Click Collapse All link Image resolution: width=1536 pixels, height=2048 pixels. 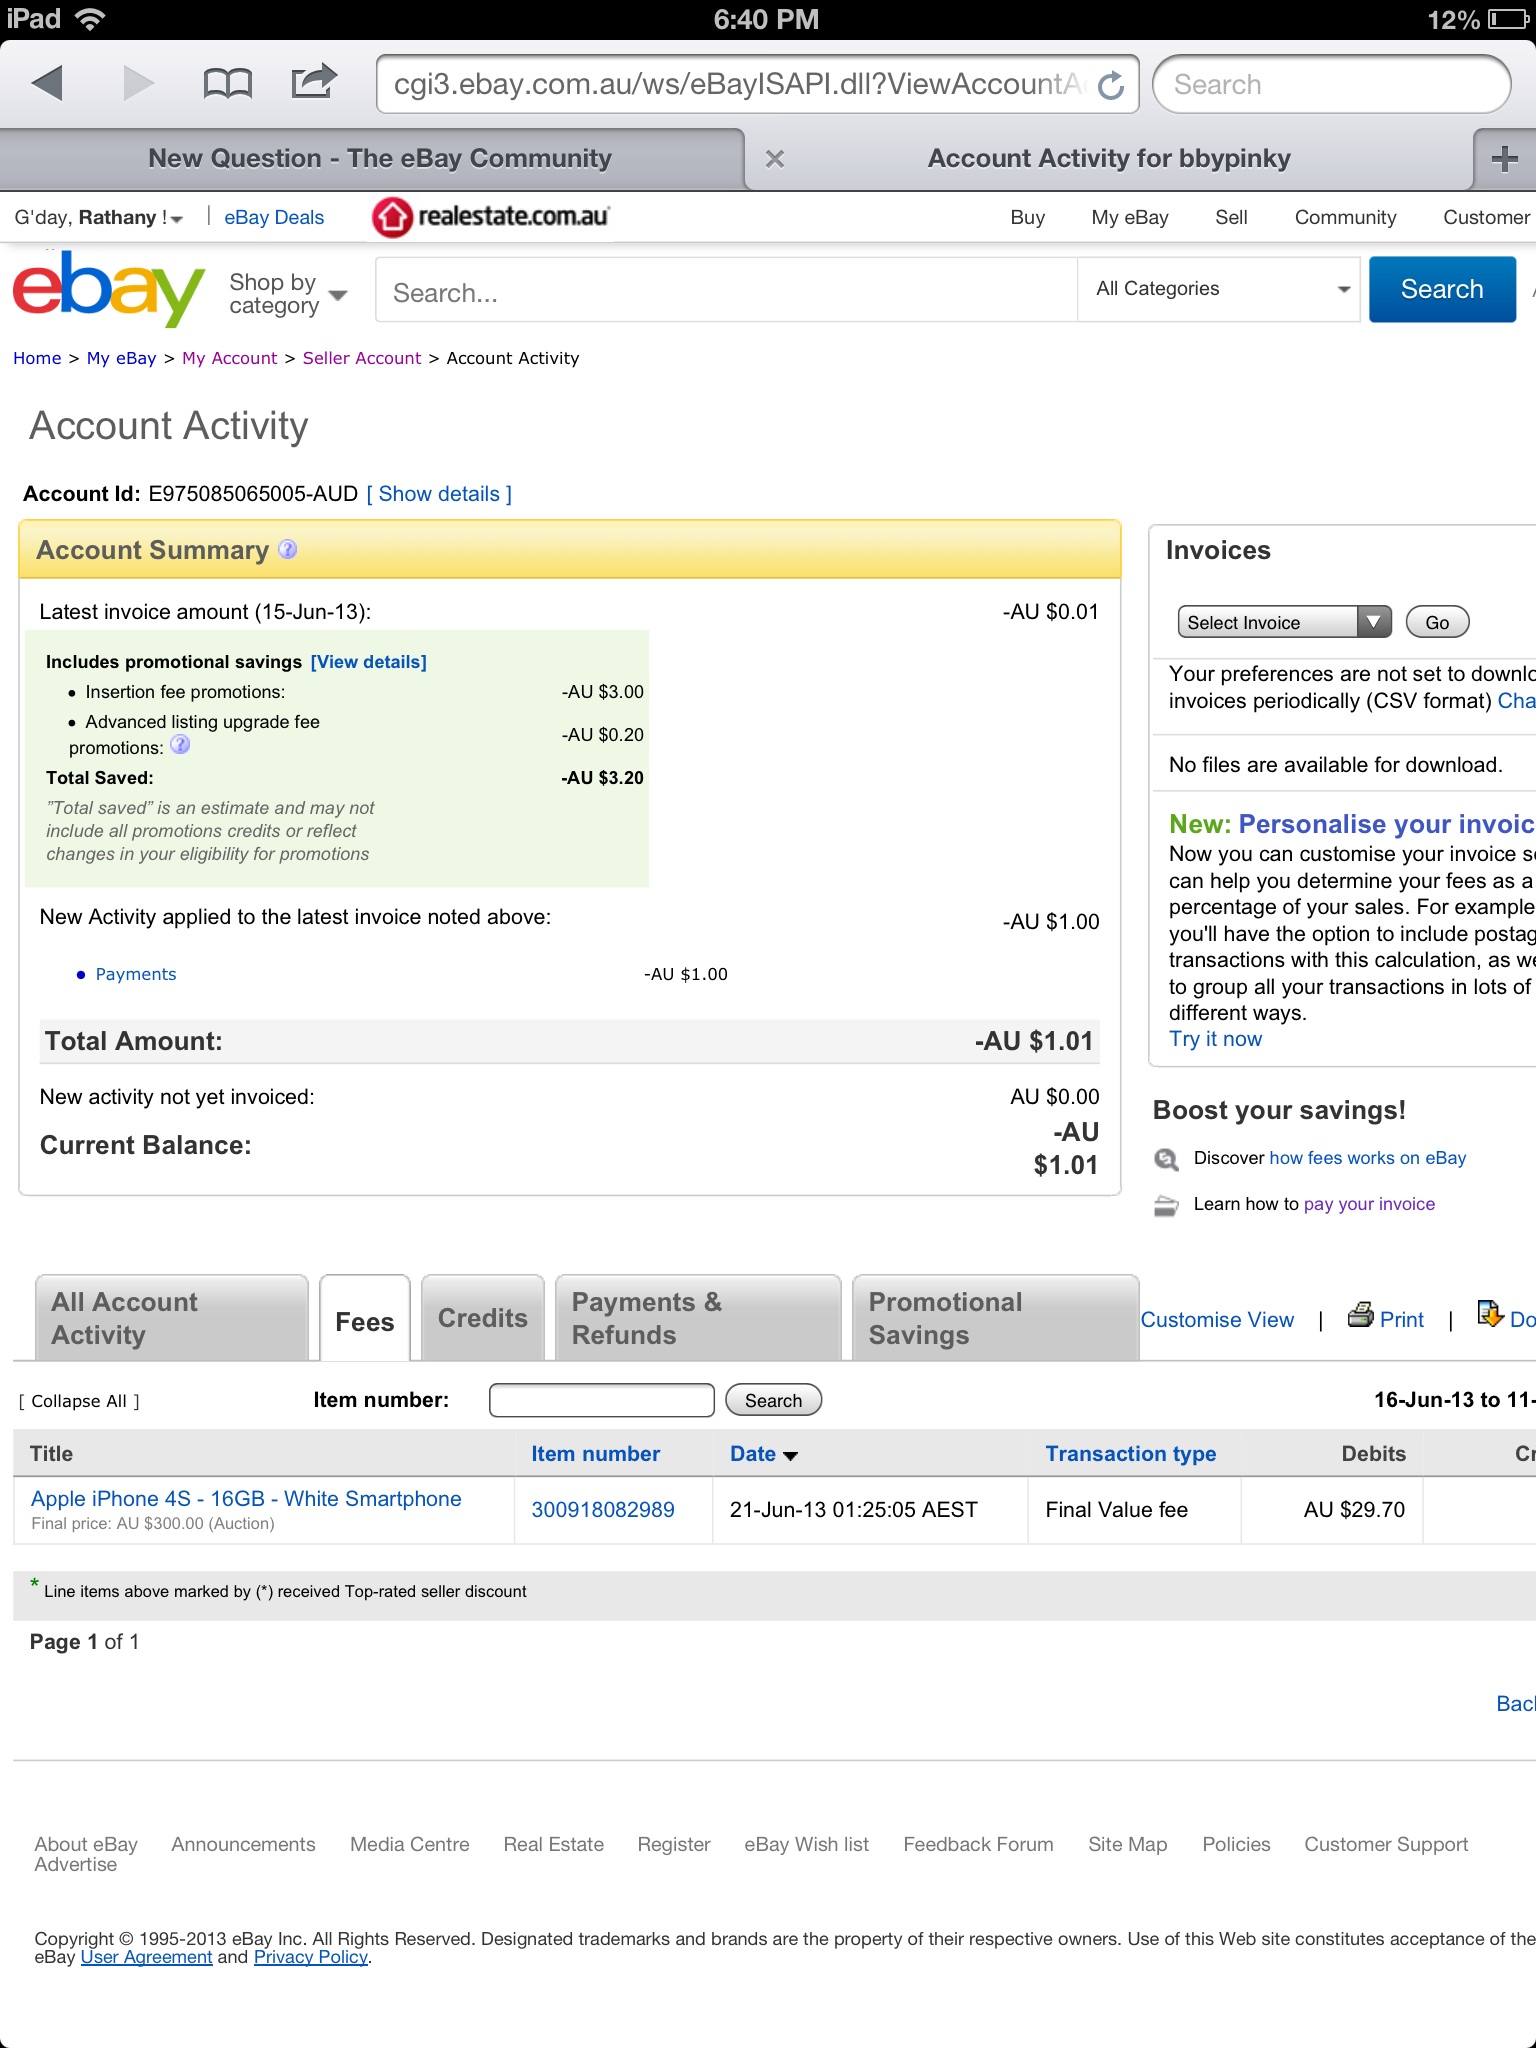click(79, 1401)
